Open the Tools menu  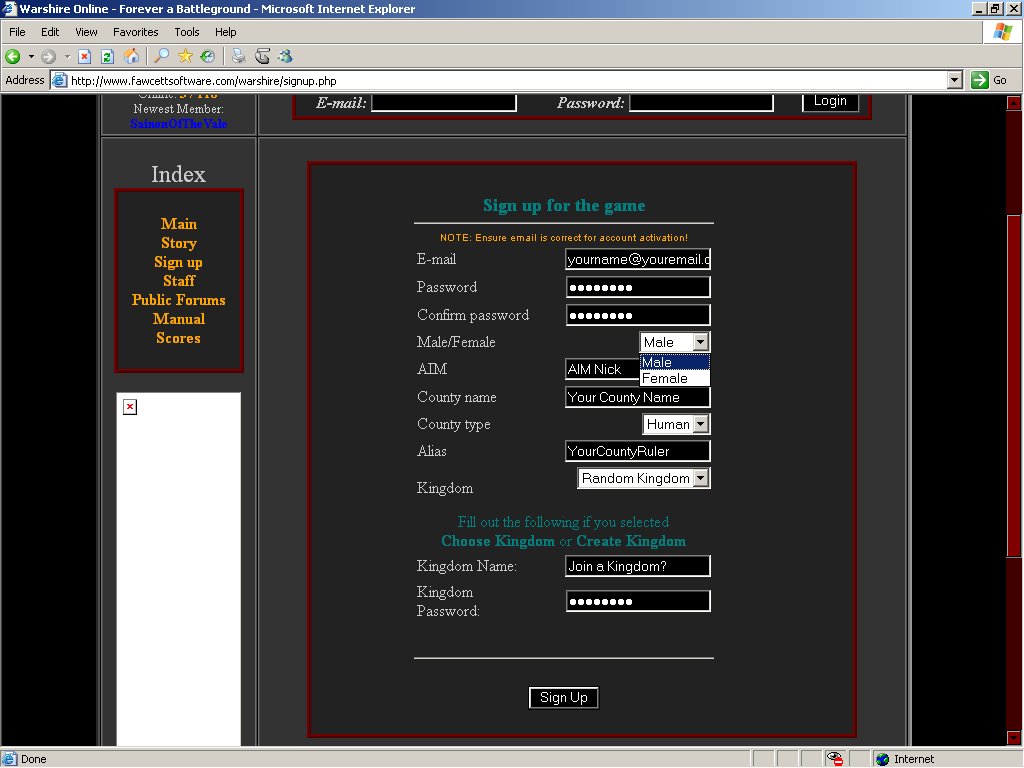(x=187, y=32)
